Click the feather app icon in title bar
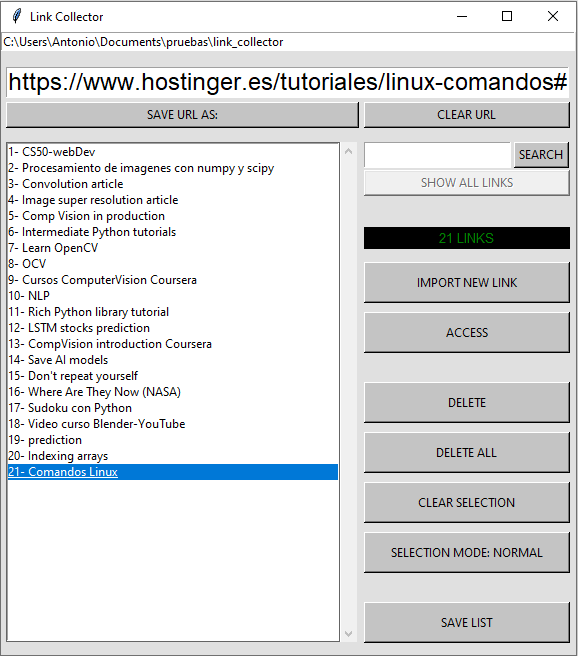 click(x=16, y=16)
